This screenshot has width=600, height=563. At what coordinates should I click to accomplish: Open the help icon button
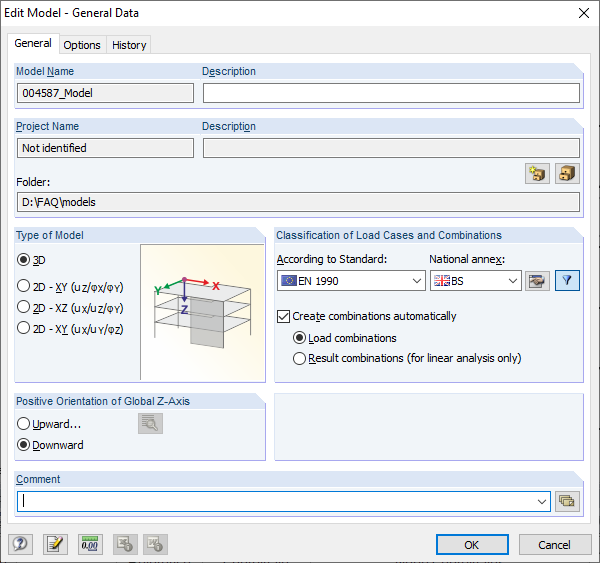pos(20,544)
